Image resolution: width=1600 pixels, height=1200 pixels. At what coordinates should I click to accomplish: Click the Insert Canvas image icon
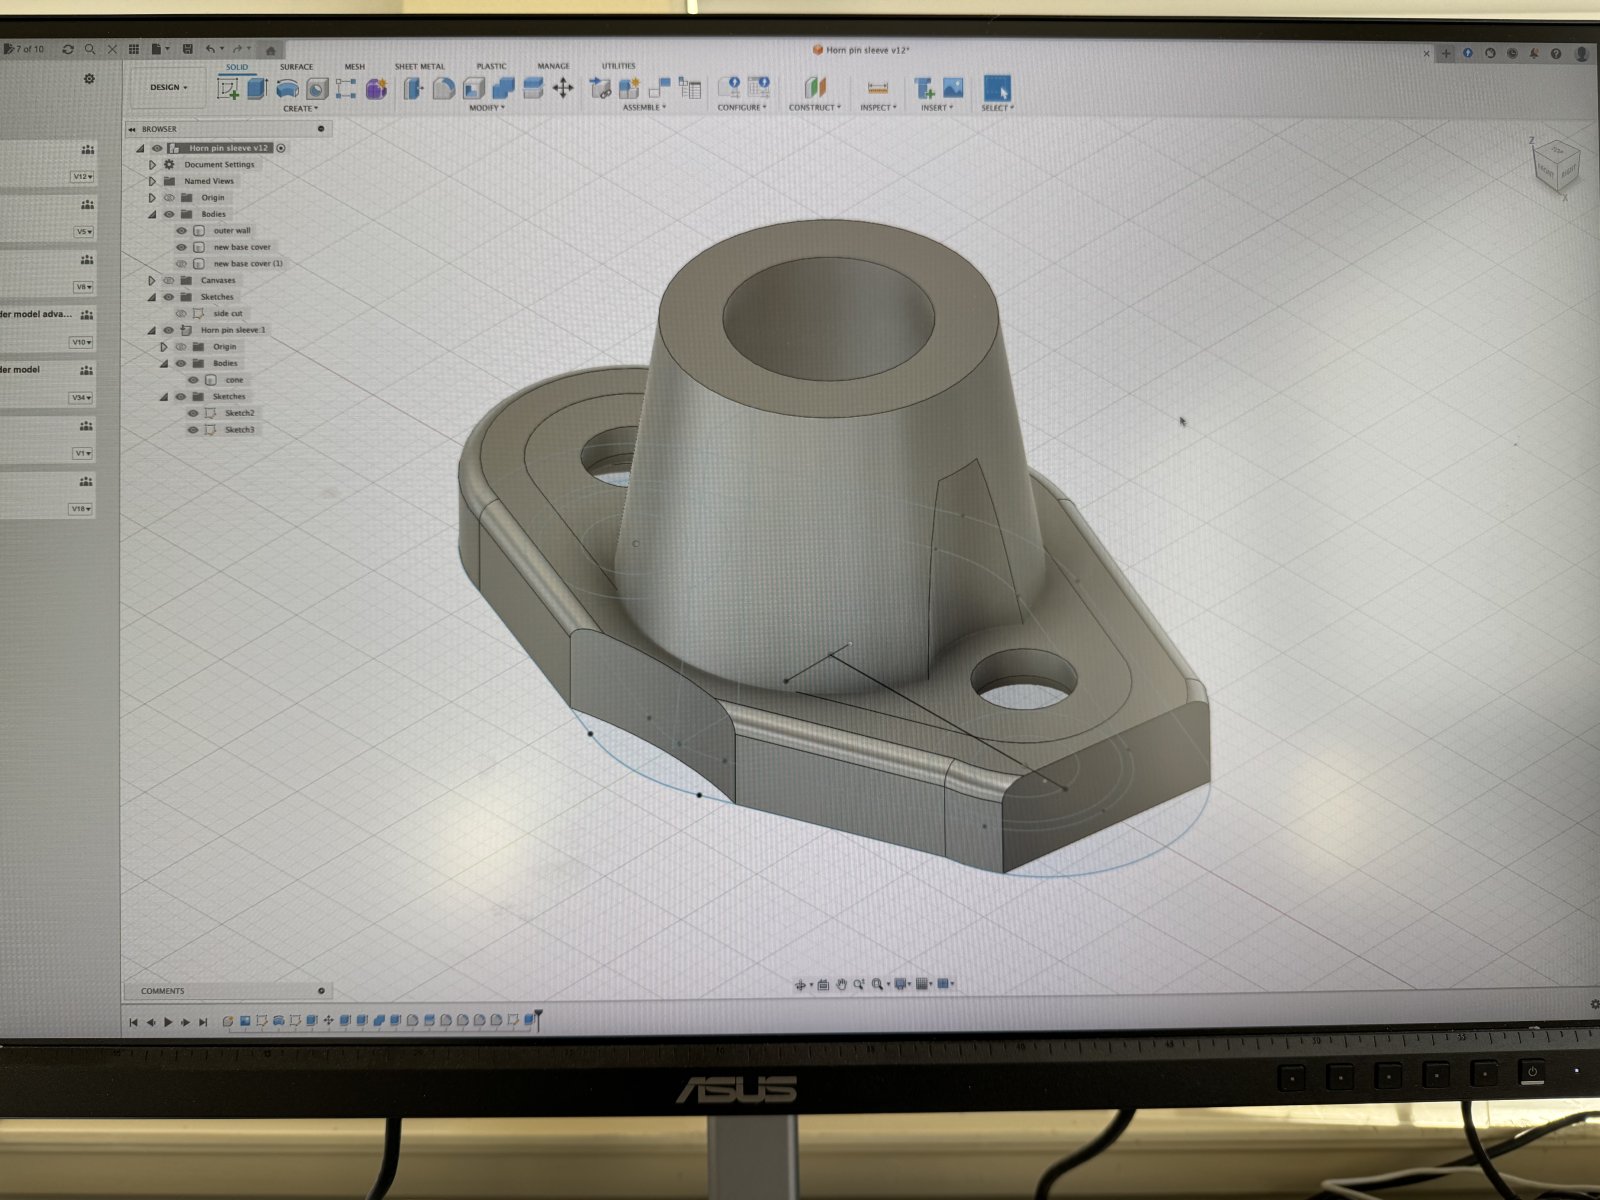(x=953, y=88)
